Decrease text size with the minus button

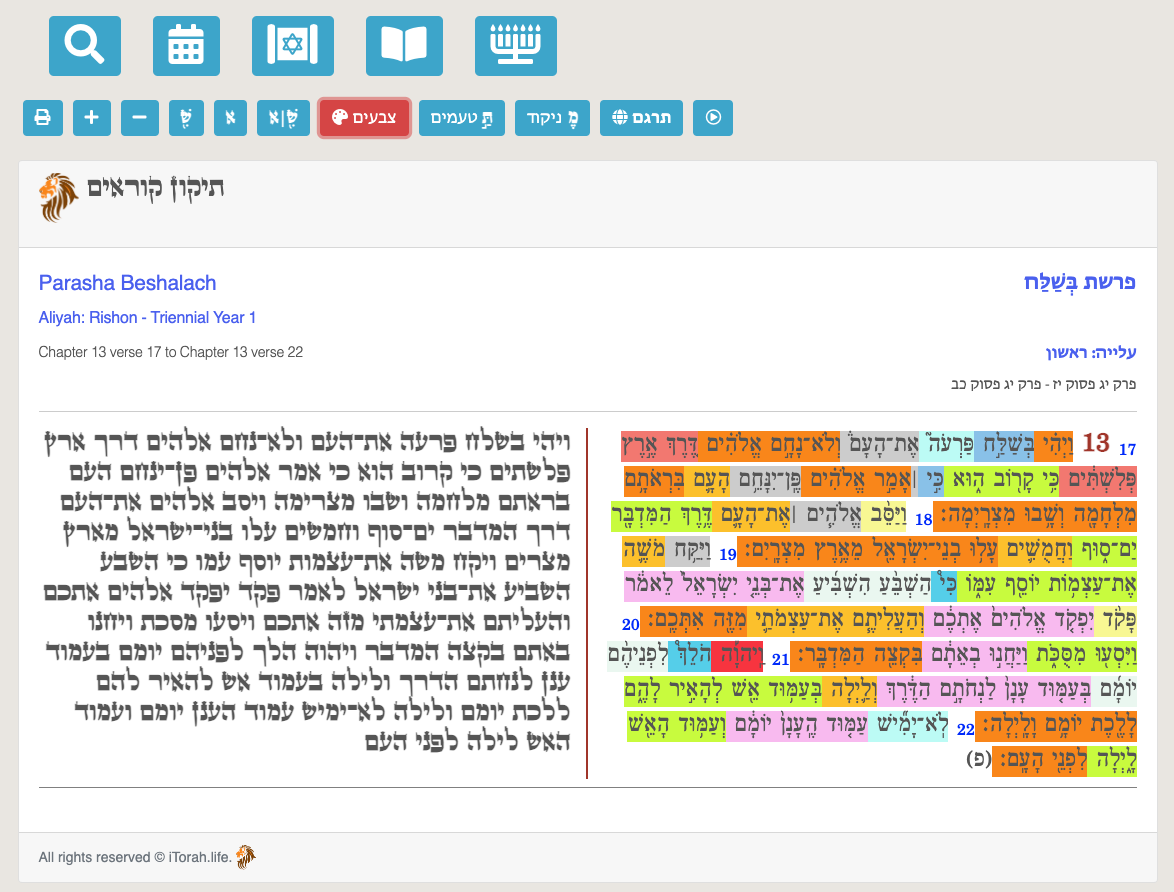tap(139, 117)
